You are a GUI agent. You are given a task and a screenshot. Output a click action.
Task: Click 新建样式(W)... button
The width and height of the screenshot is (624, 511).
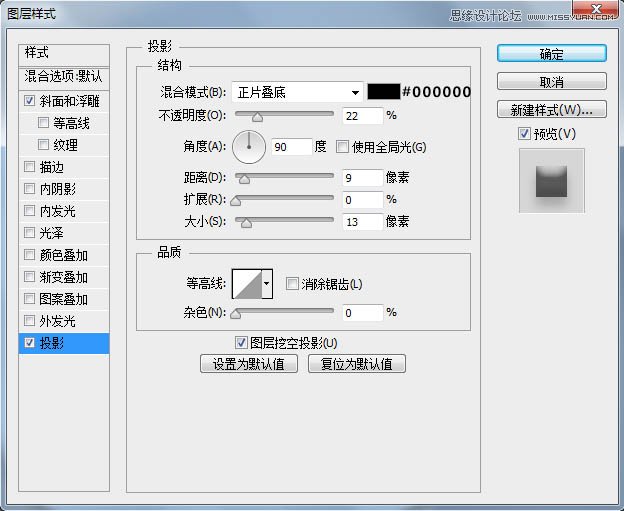click(552, 109)
